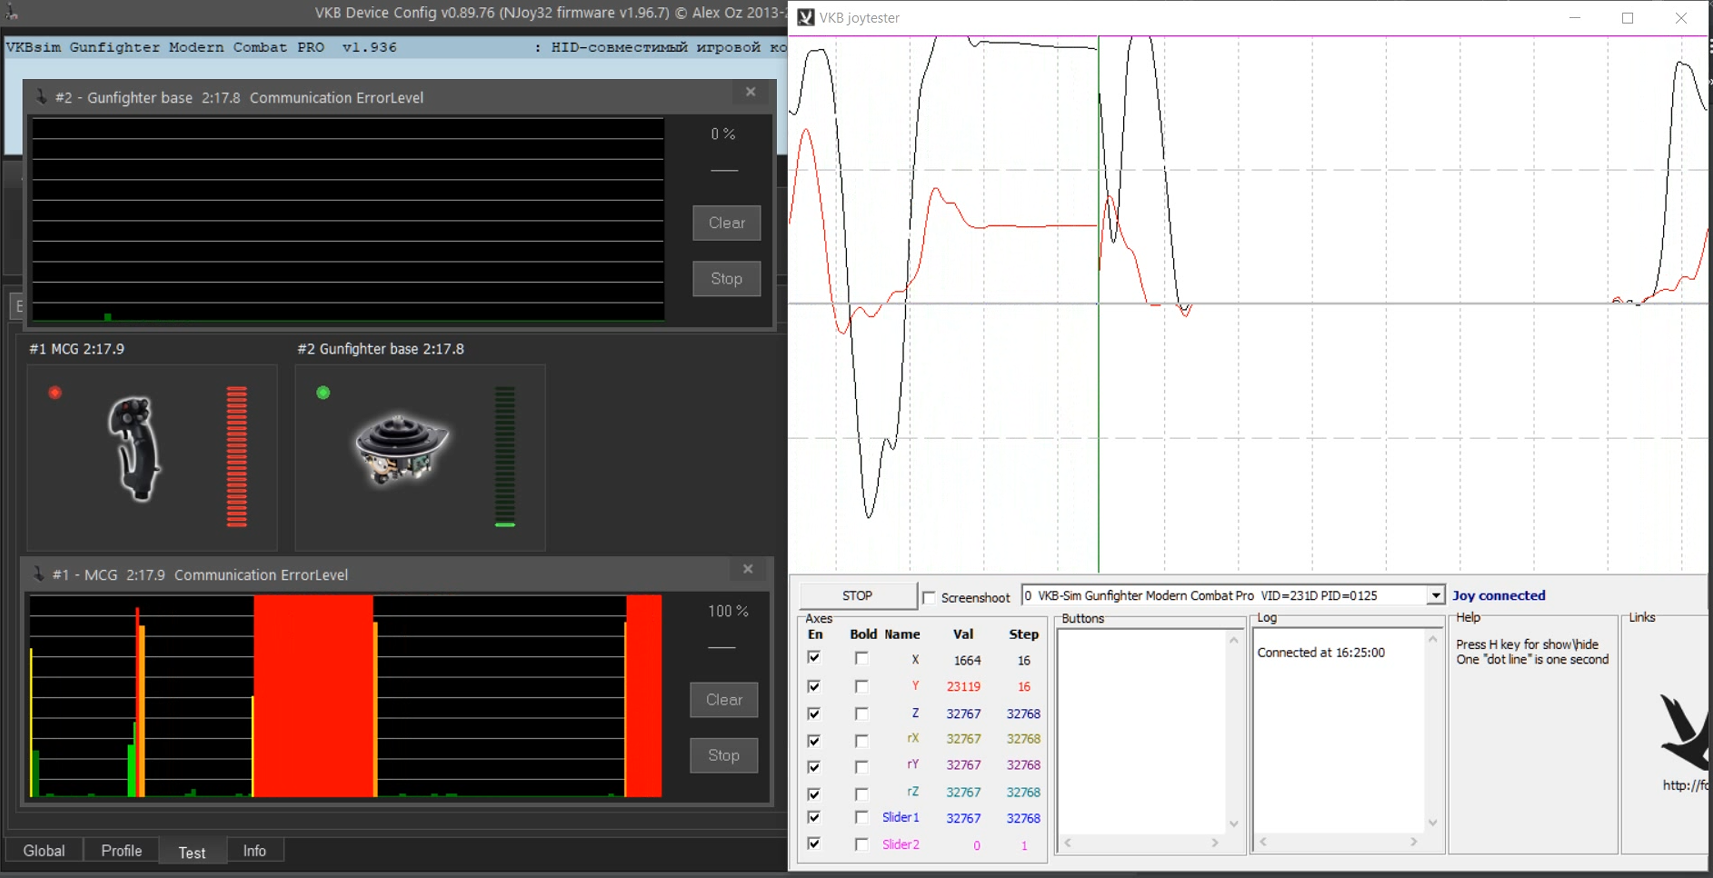This screenshot has width=1713, height=878.
Task: Open the http link under Links
Action: 1686,785
